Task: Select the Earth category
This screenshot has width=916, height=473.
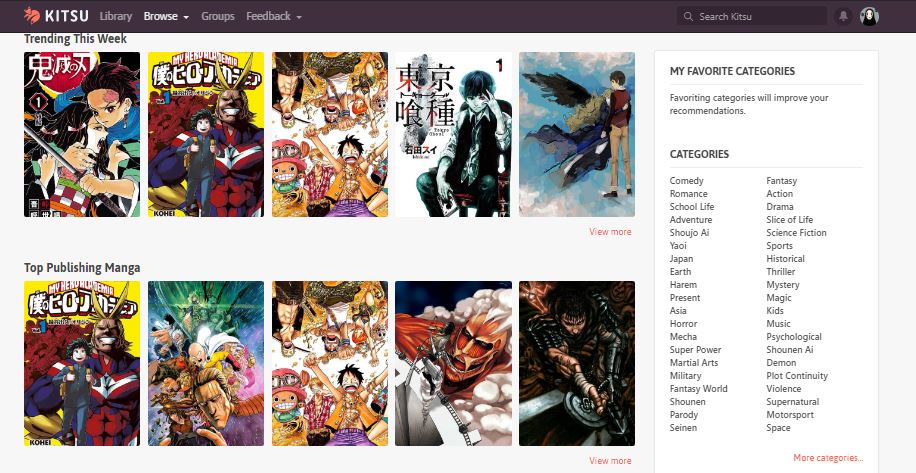Action: coord(680,272)
